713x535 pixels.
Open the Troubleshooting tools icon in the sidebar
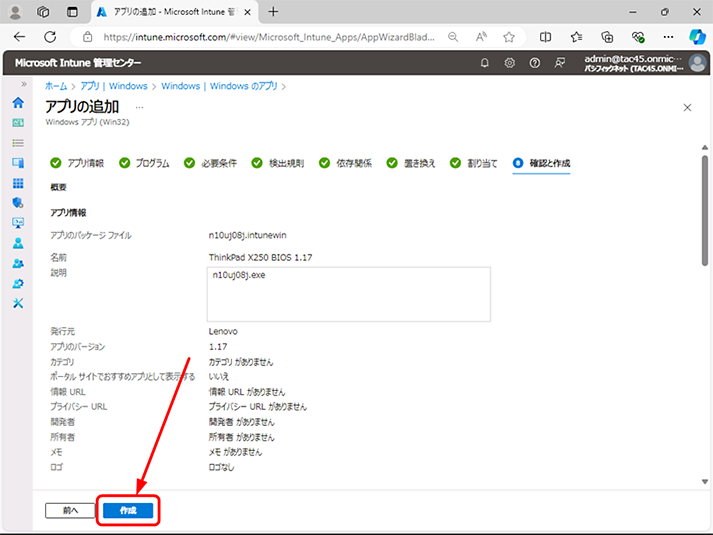coord(18,303)
